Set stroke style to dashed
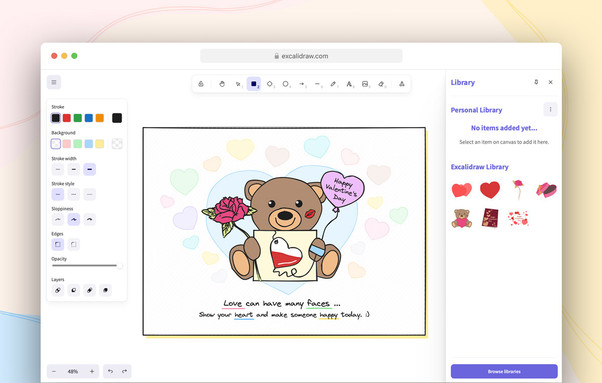602x383 pixels. (73, 194)
